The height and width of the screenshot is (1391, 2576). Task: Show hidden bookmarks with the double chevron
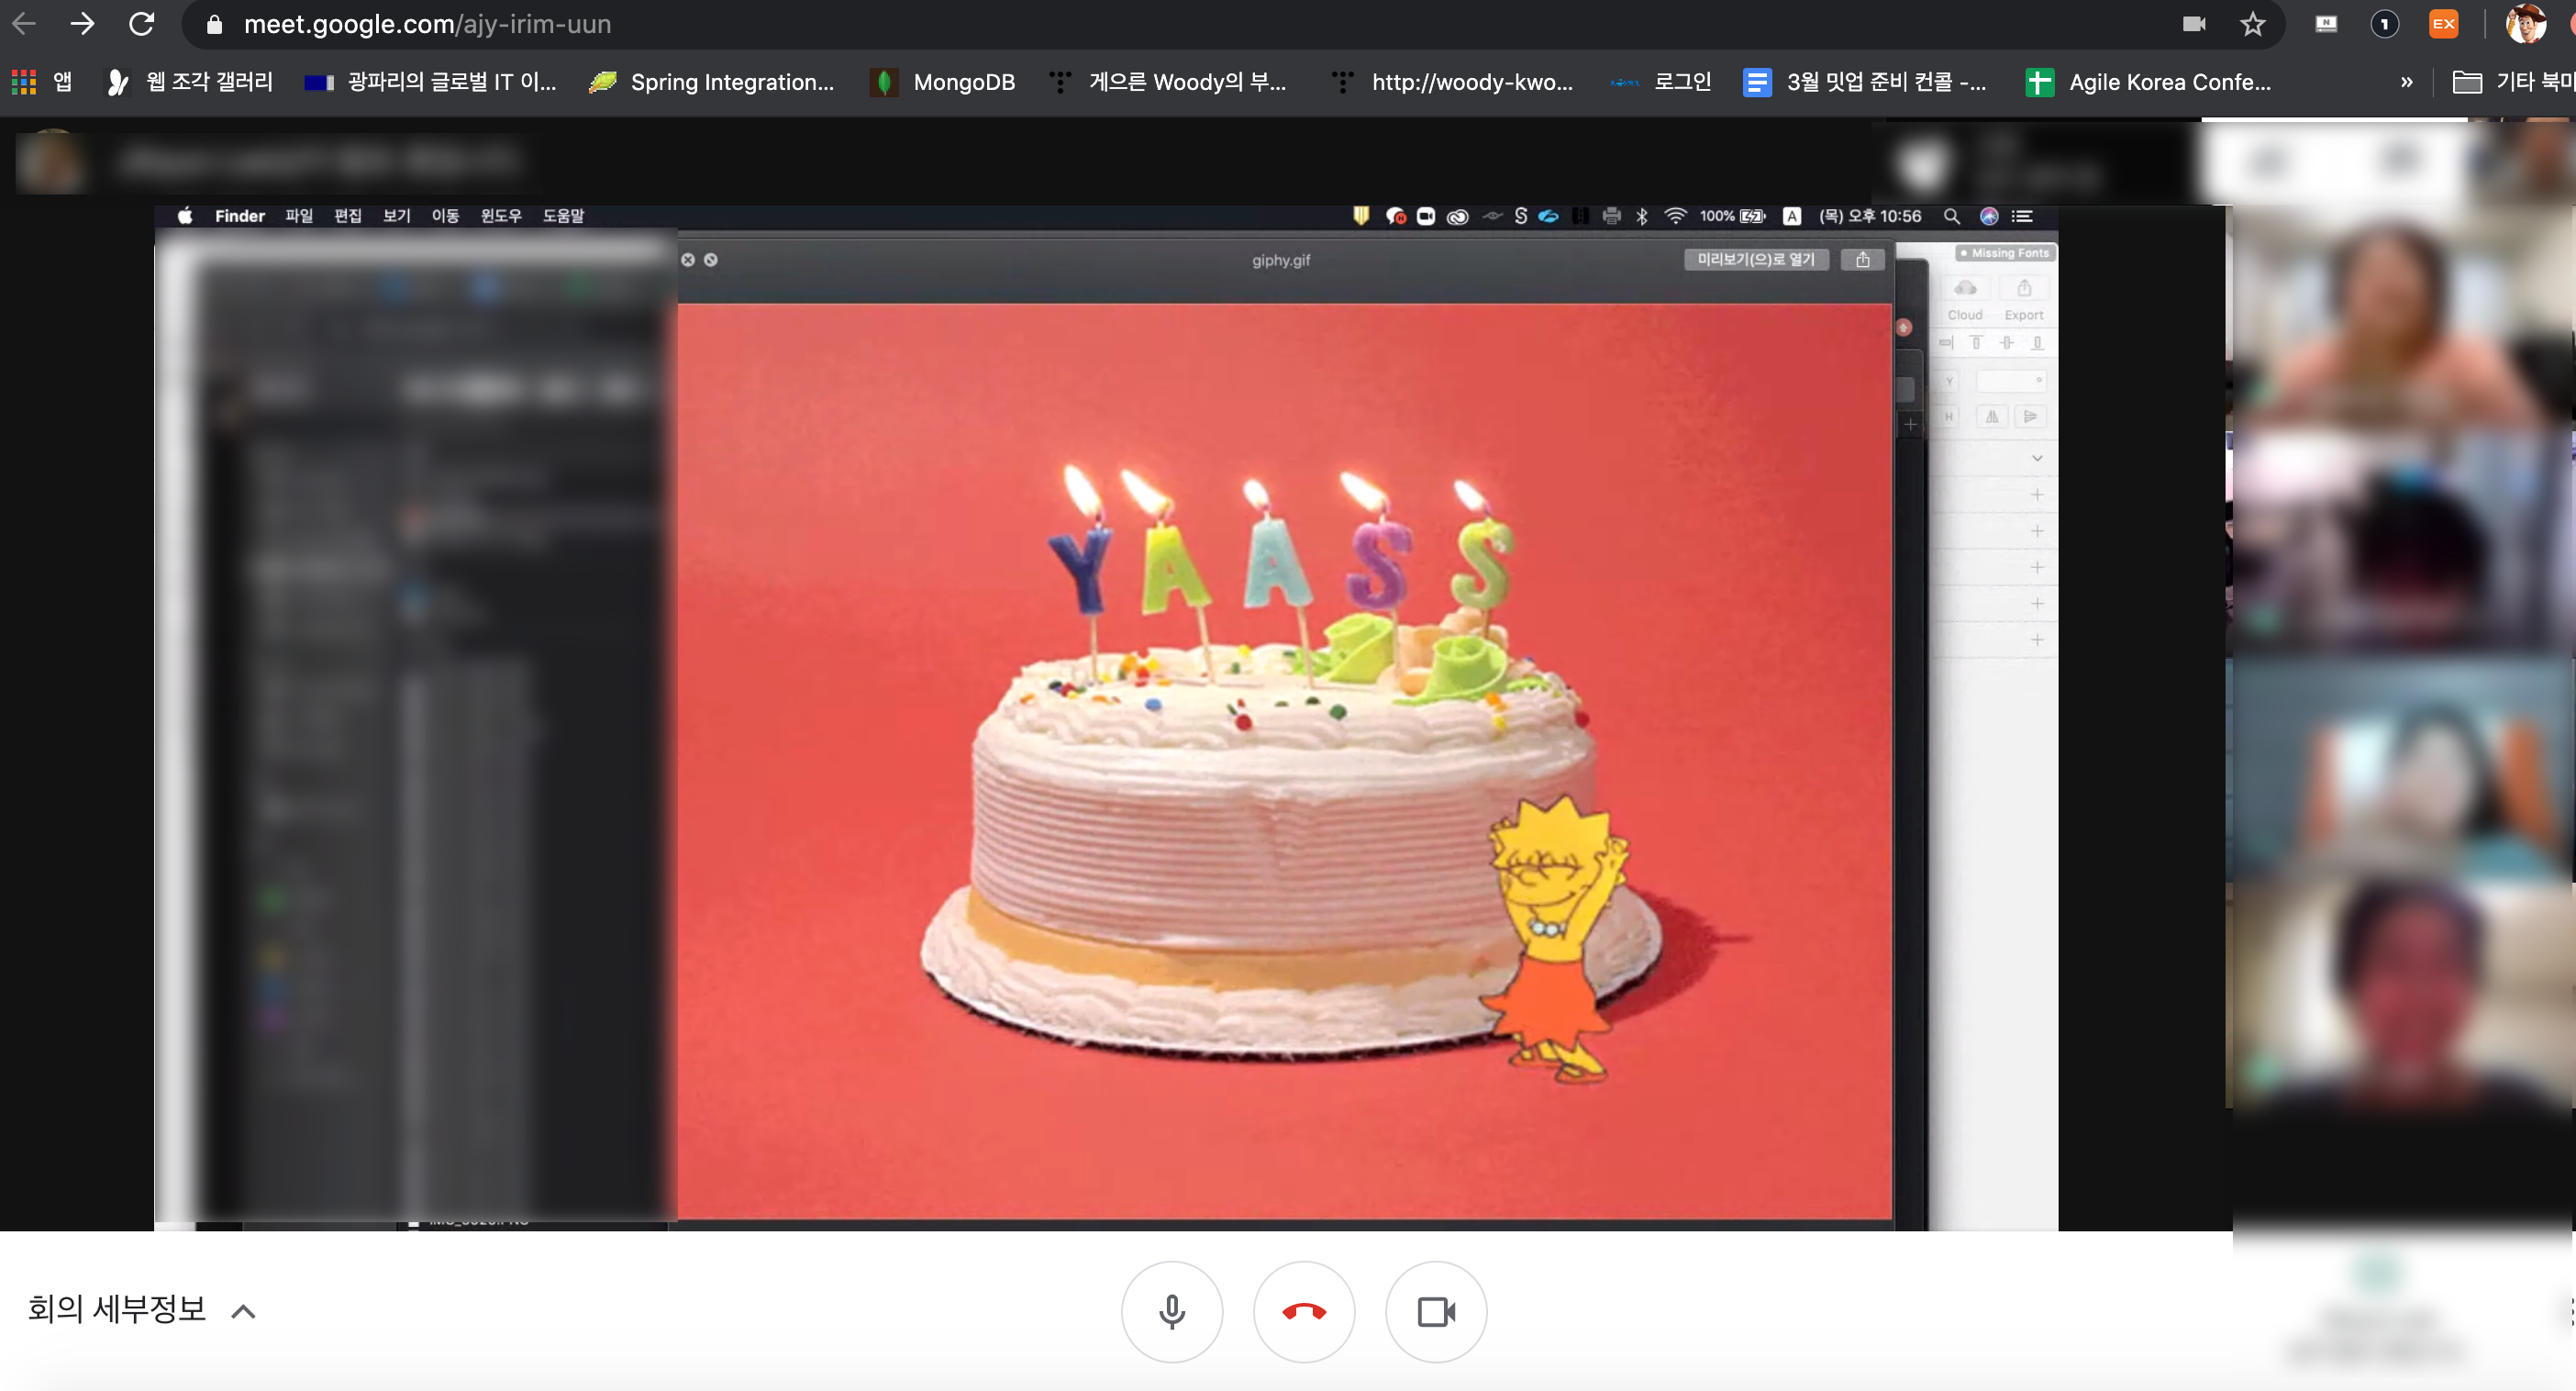coord(2406,82)
